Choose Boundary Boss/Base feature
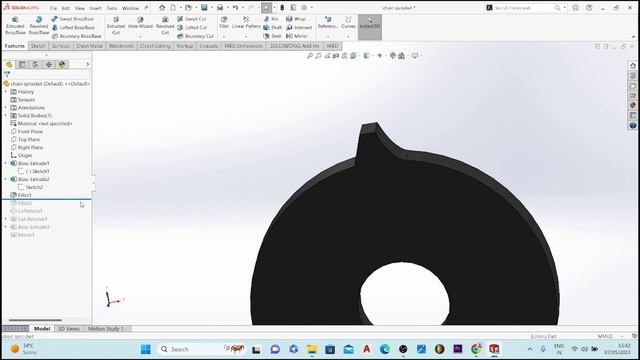Screen dimensions: 640x360 coord(76,36)
